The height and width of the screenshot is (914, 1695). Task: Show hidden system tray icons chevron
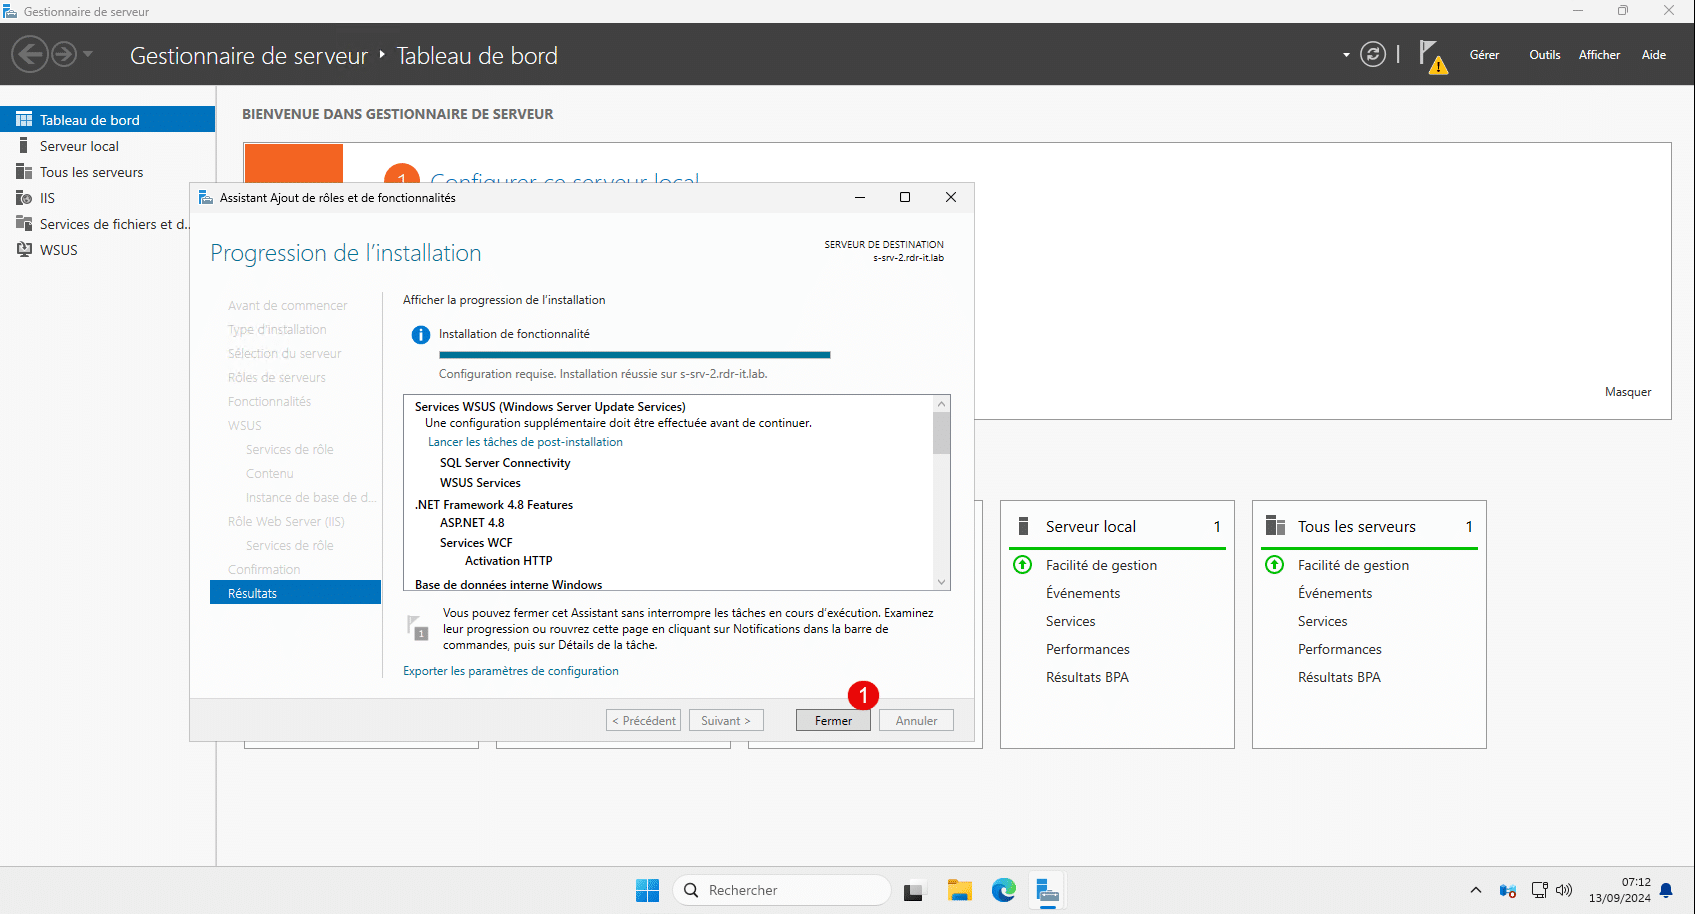point(1476,890)
